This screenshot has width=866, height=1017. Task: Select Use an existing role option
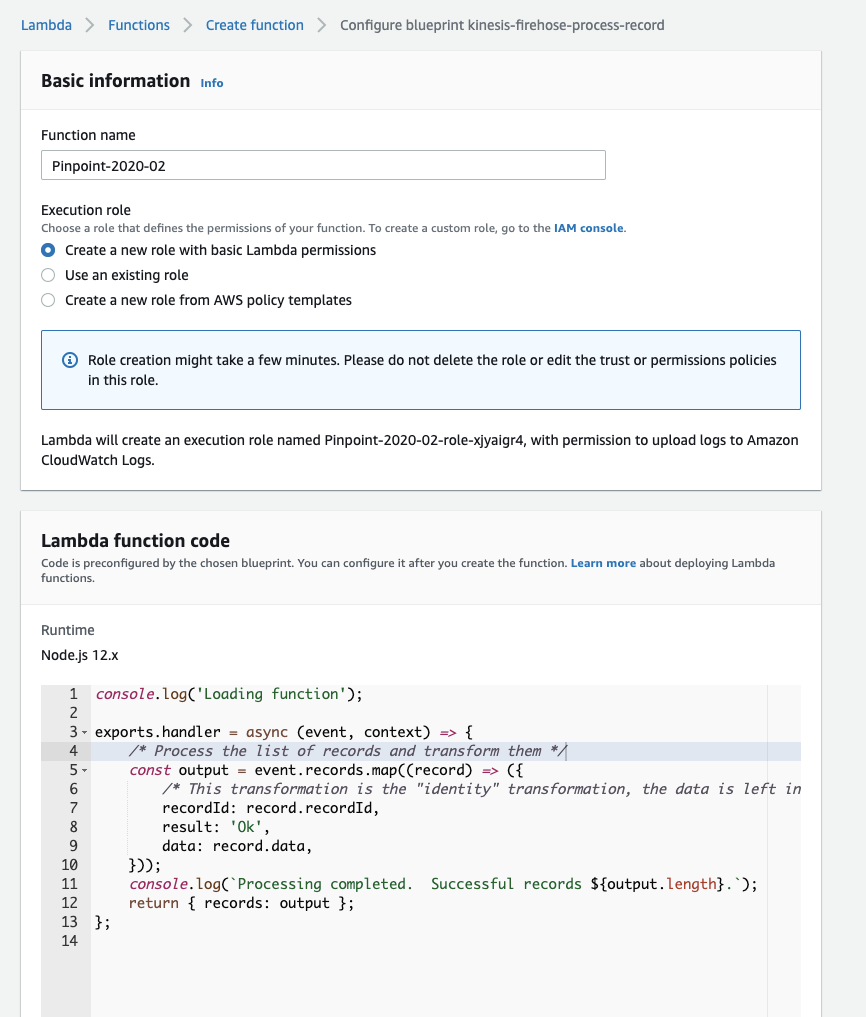tap(48, 275)
